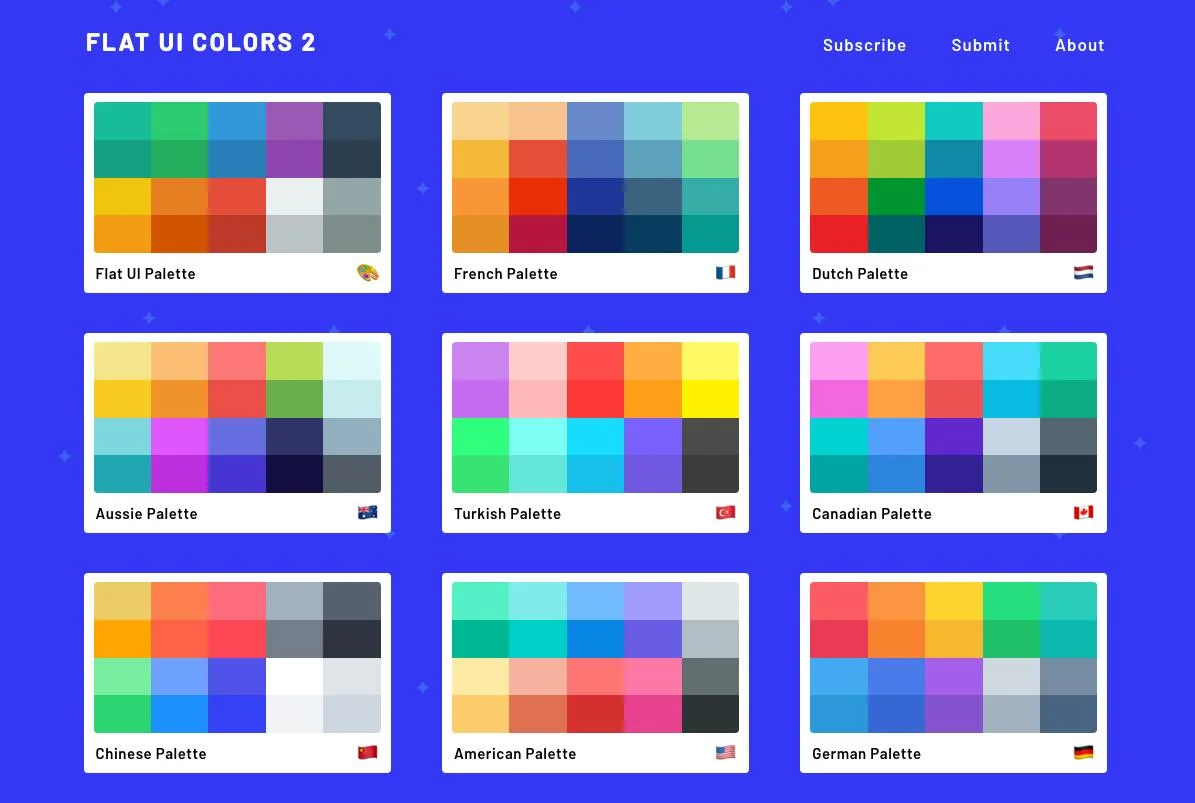Screen dimensions: 1195x803
Task: Click the German flag icon
Action: [x=1084, y=752]
